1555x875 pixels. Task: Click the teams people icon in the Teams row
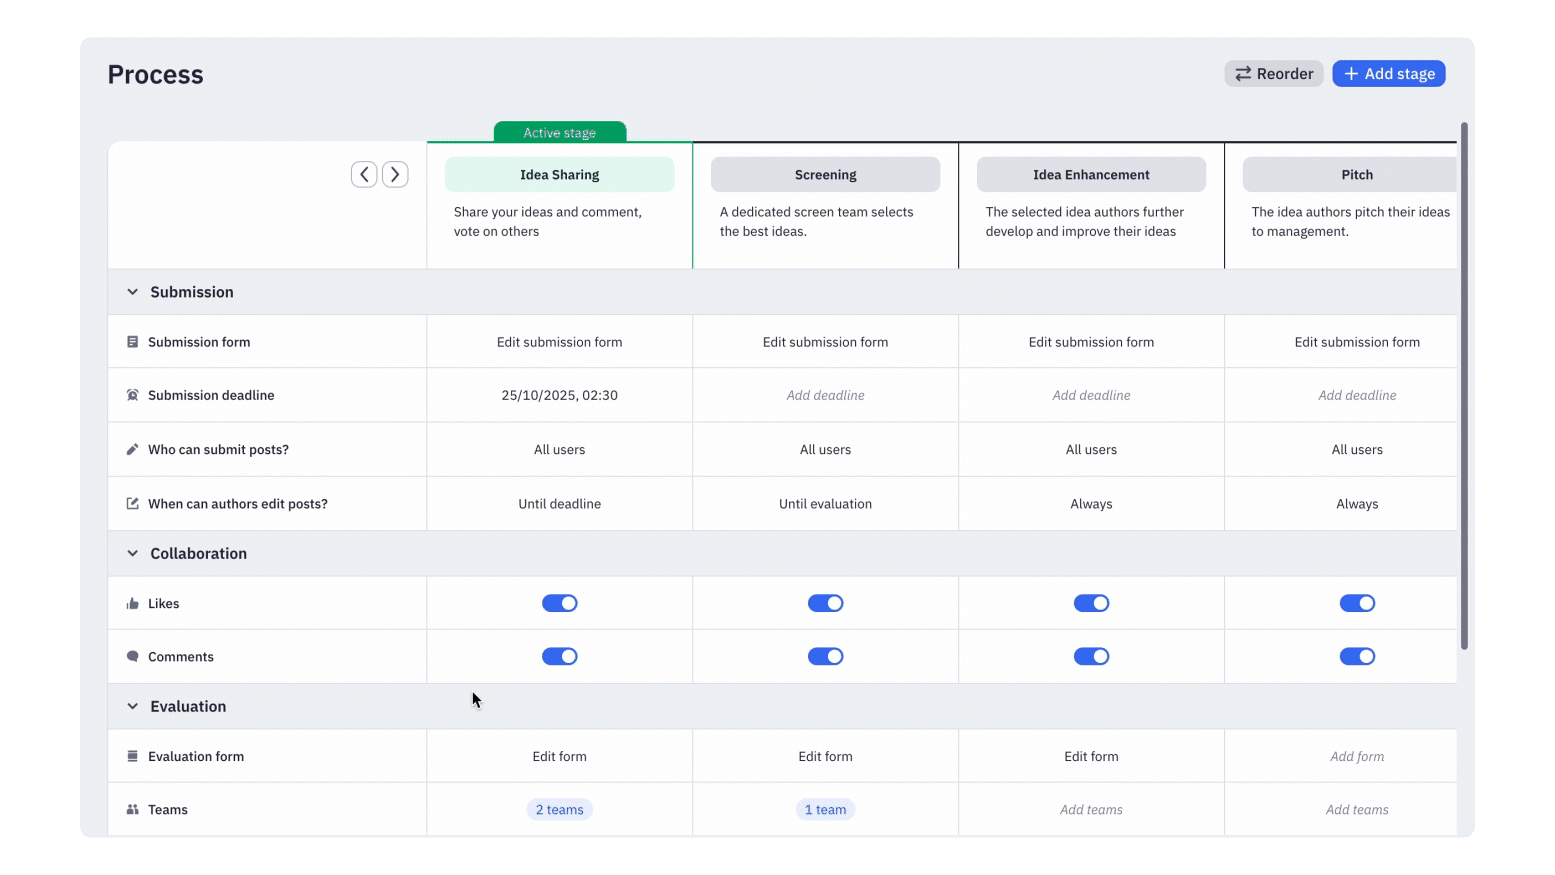click(133, 809)
